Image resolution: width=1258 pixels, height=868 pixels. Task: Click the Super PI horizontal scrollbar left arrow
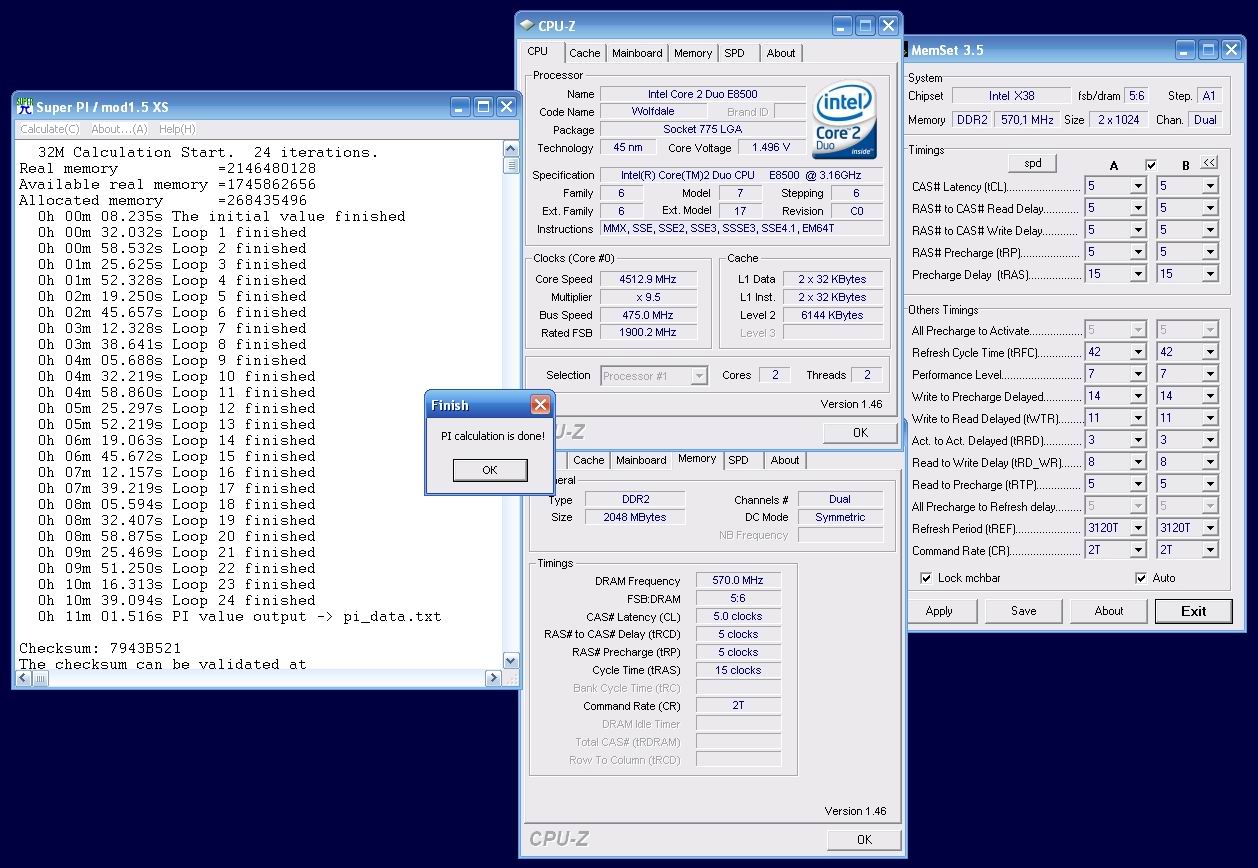click(x=25, y=678)
